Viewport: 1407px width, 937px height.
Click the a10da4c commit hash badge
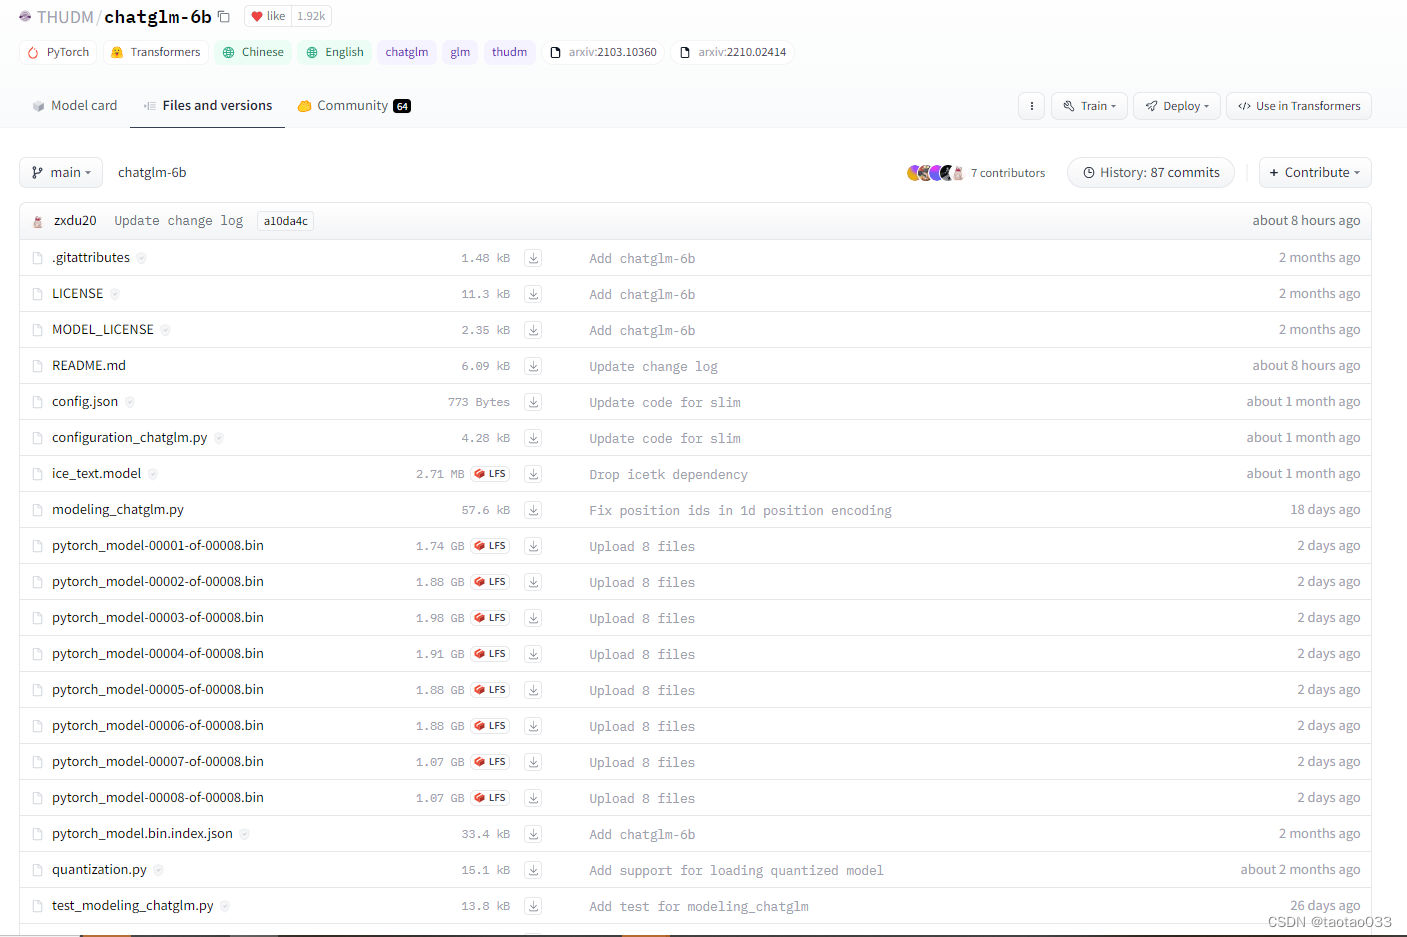point(285,220)
